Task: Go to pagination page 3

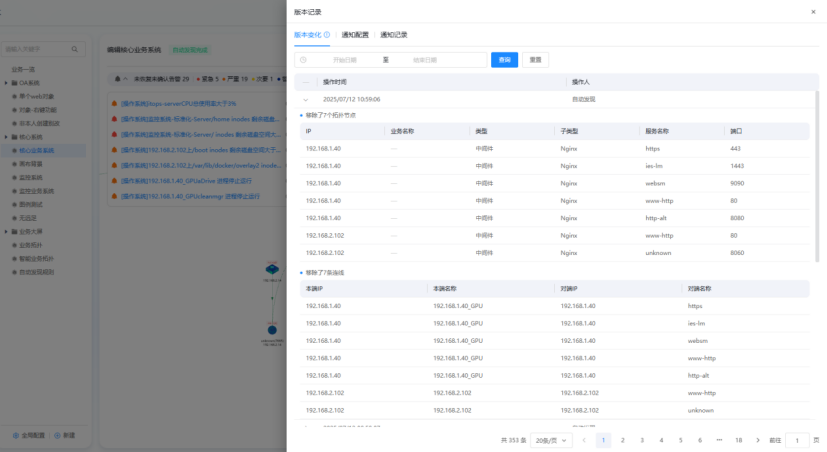Action: [642, 440]
